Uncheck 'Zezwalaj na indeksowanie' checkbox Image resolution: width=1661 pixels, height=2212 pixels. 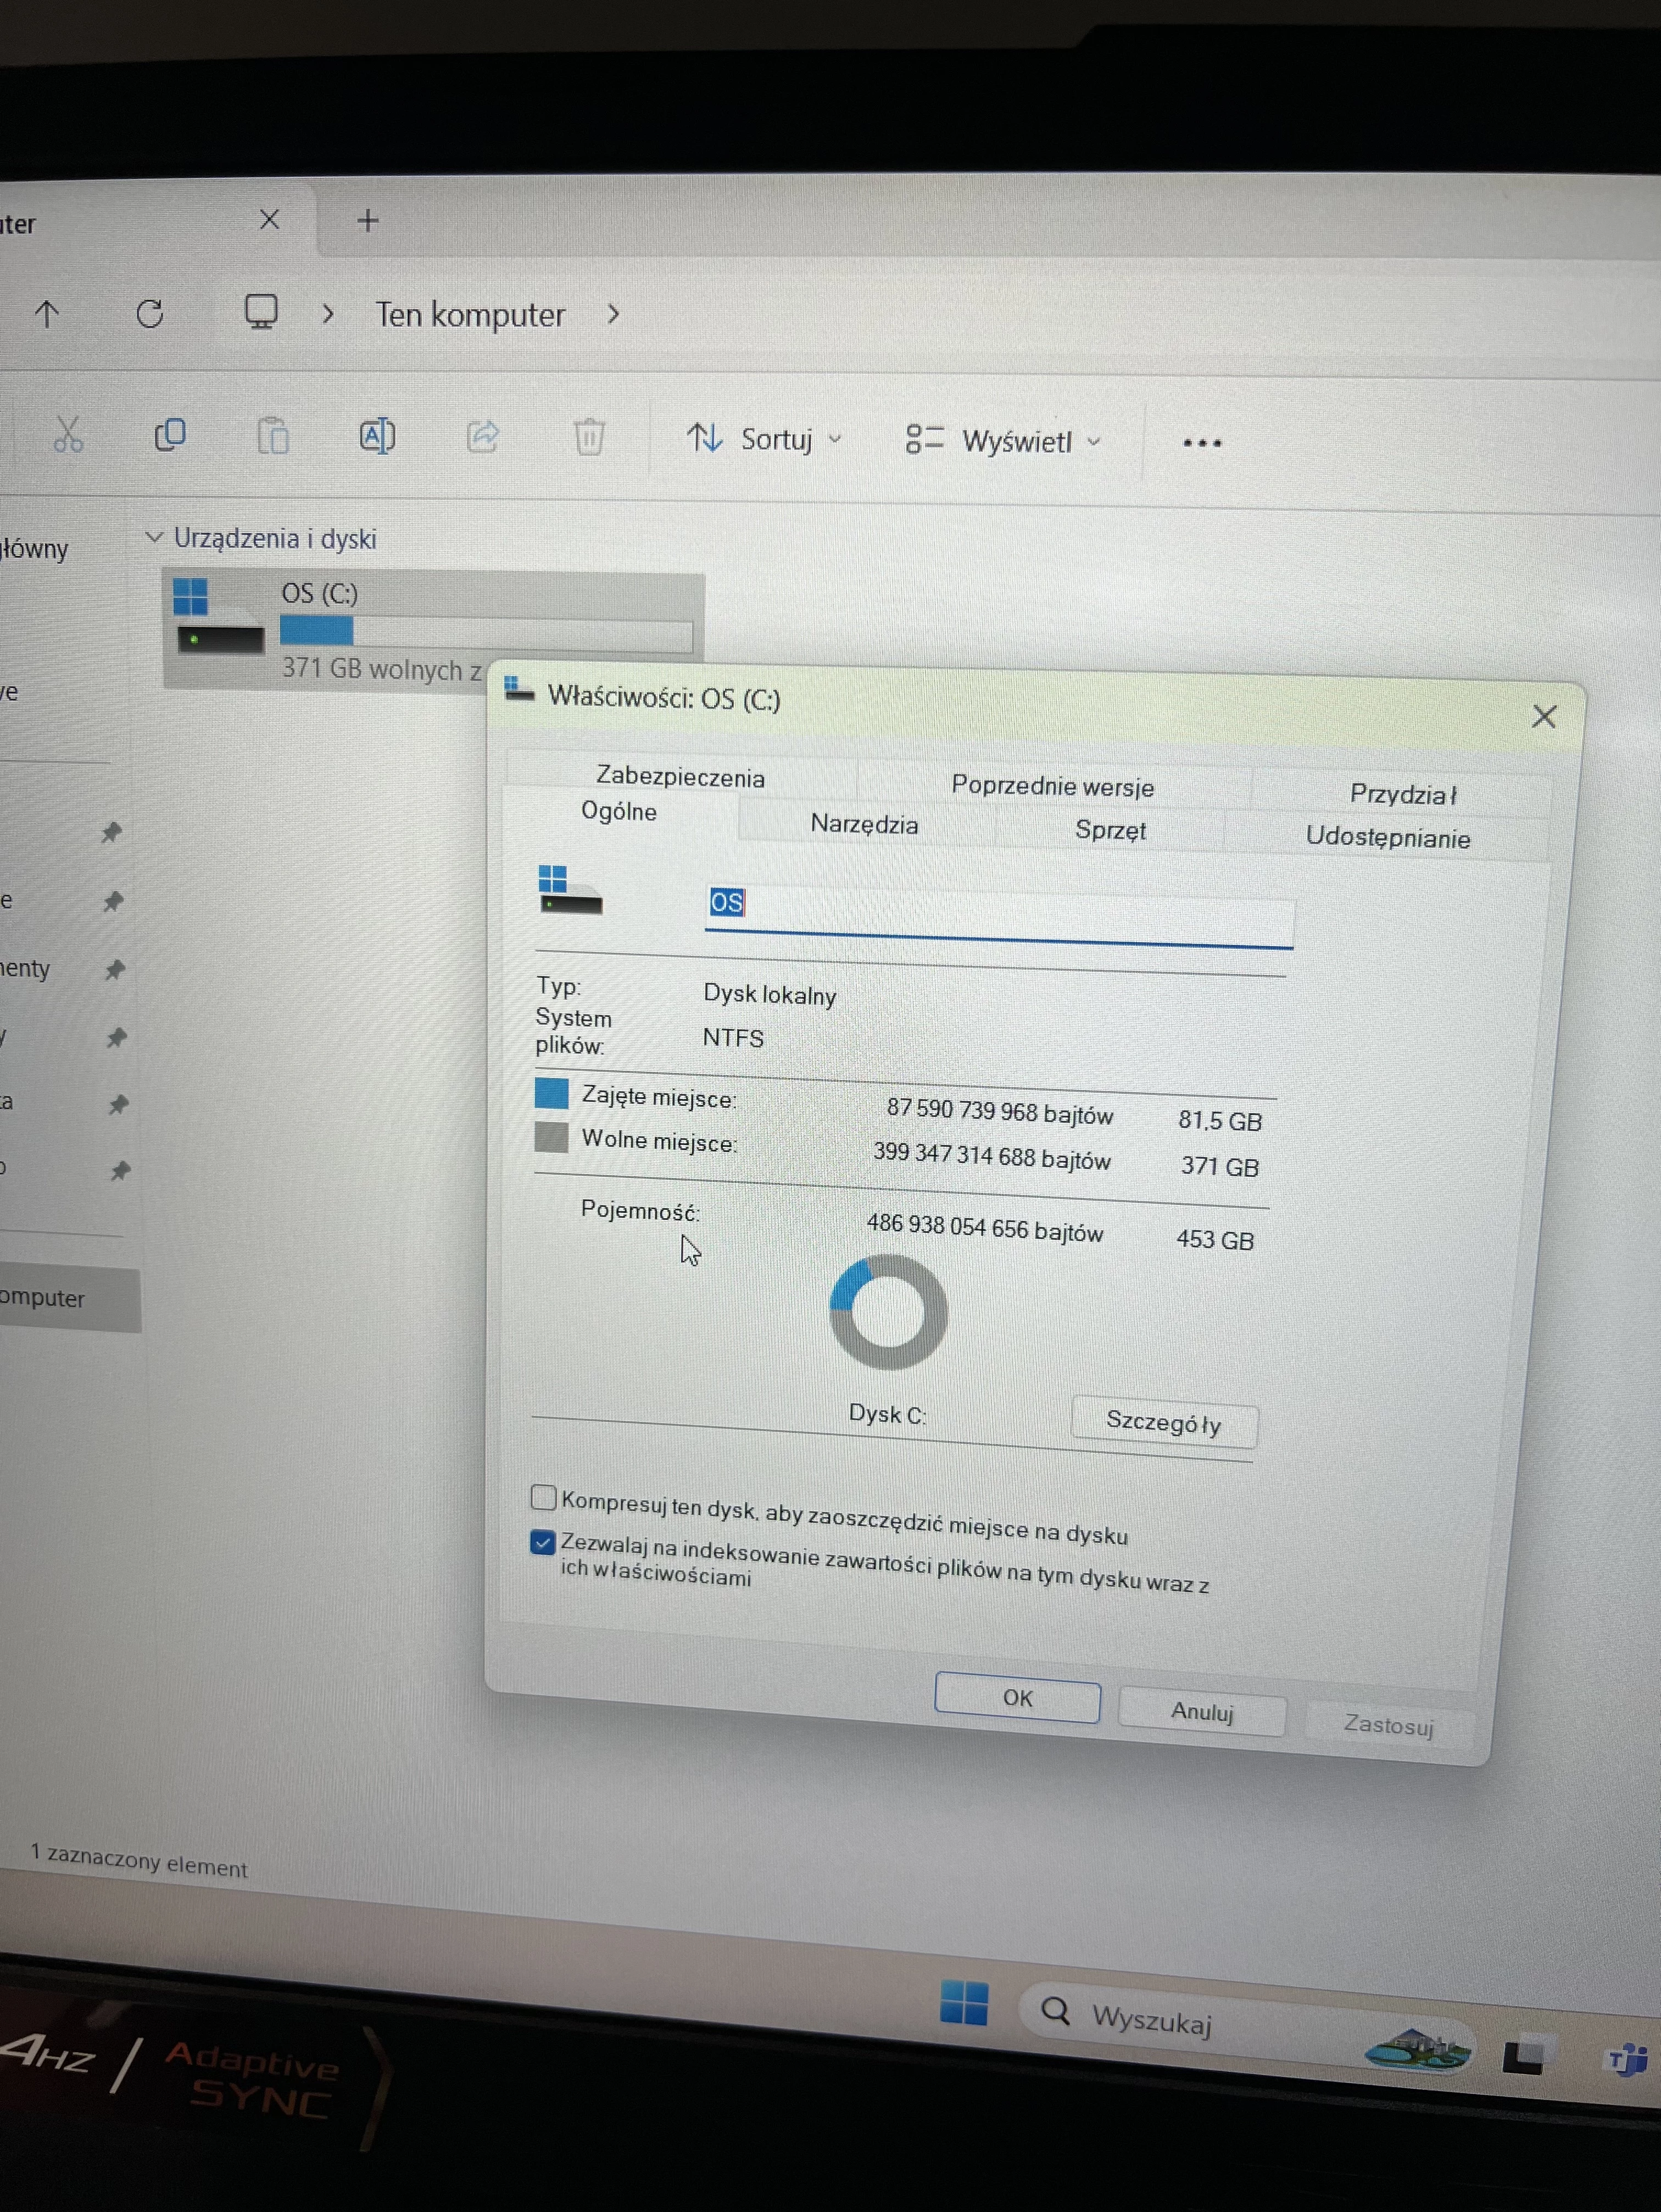(542, 1542)
